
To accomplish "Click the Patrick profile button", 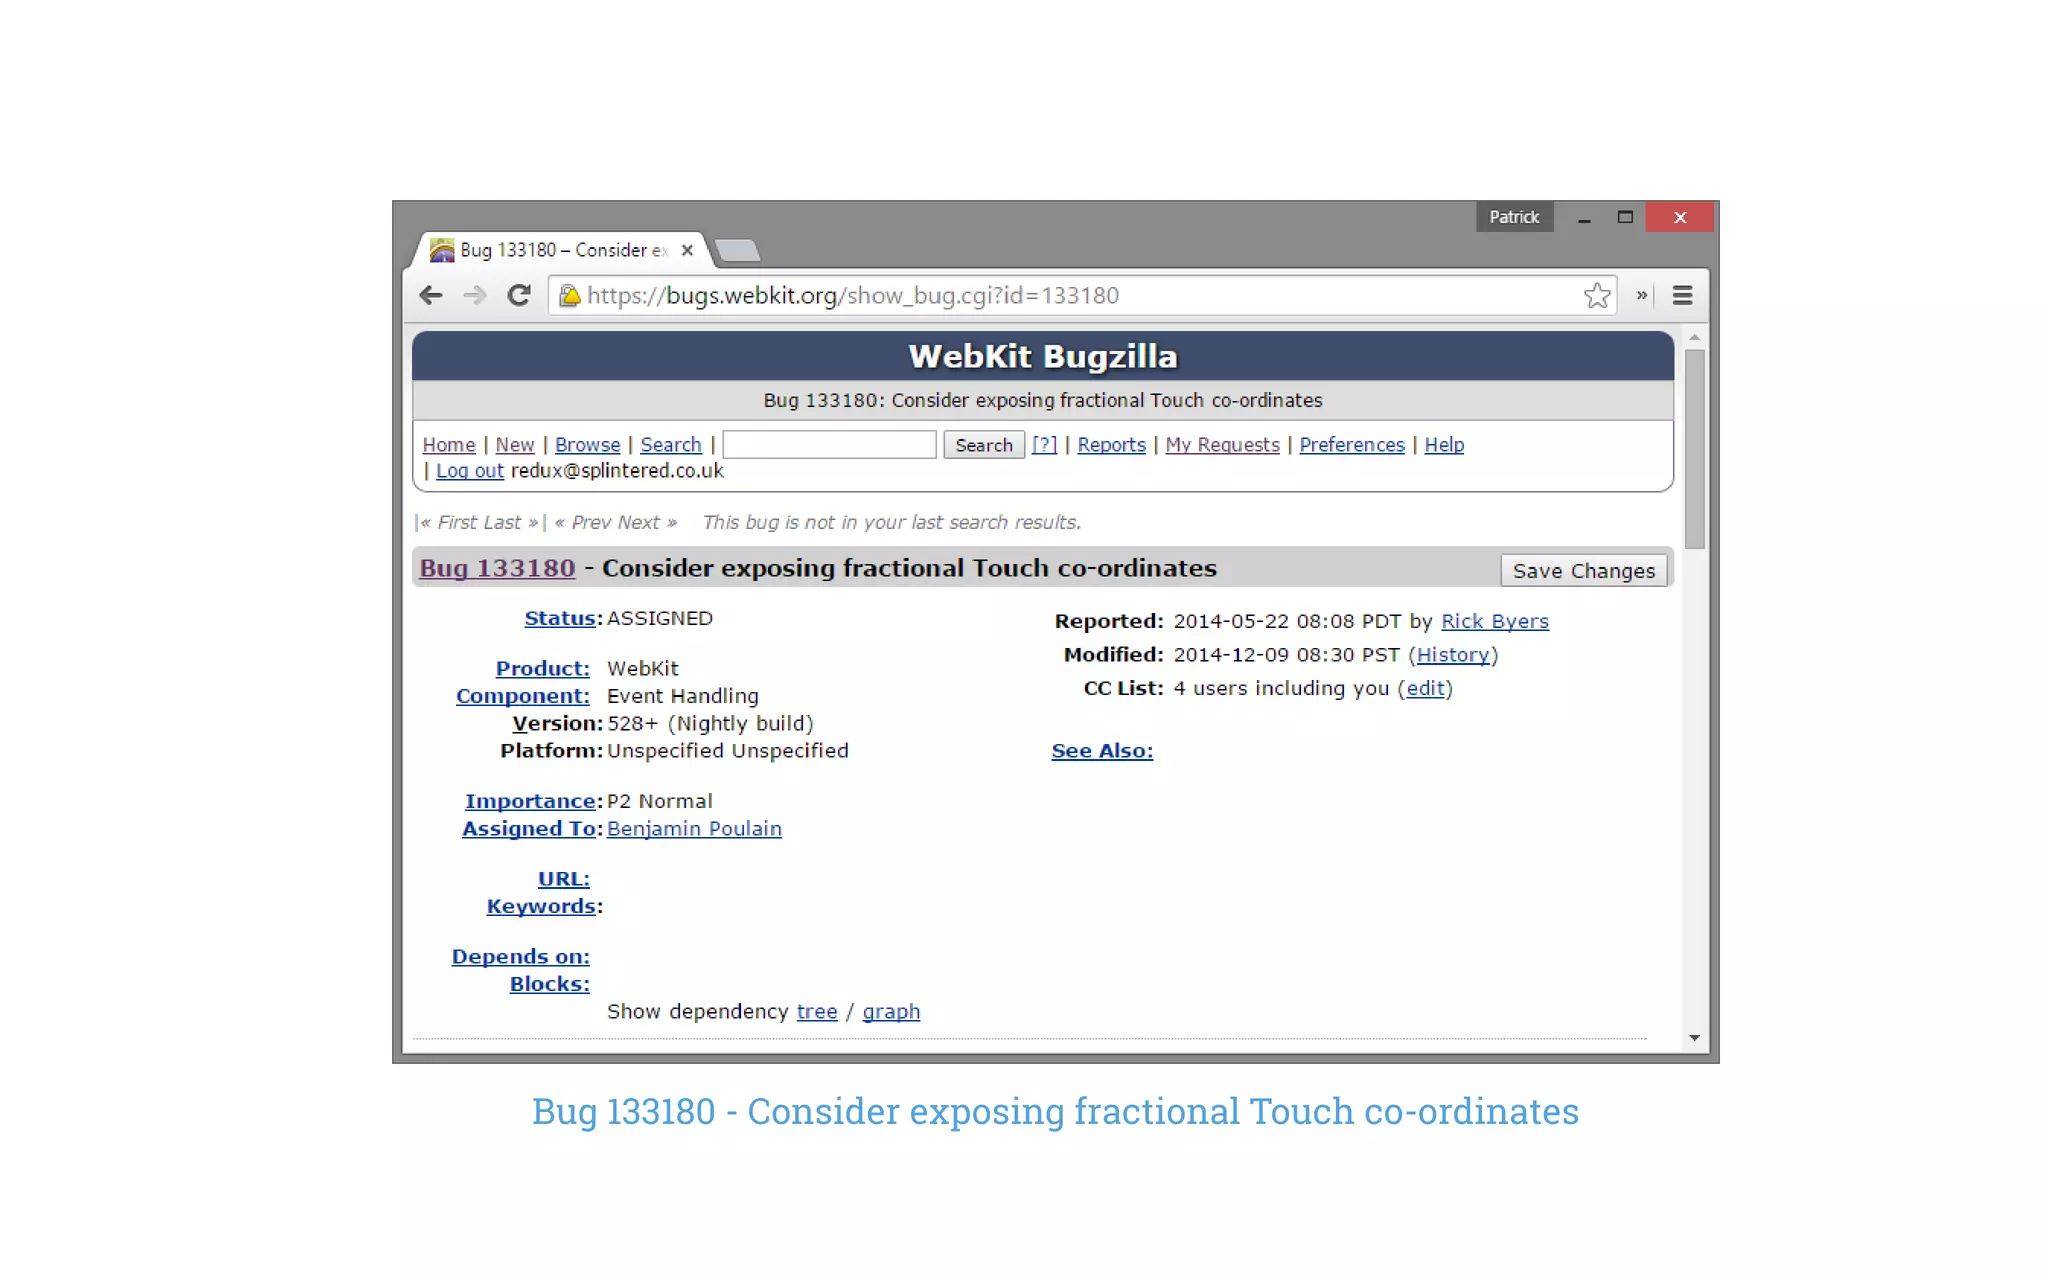I will pos(1514,217).
